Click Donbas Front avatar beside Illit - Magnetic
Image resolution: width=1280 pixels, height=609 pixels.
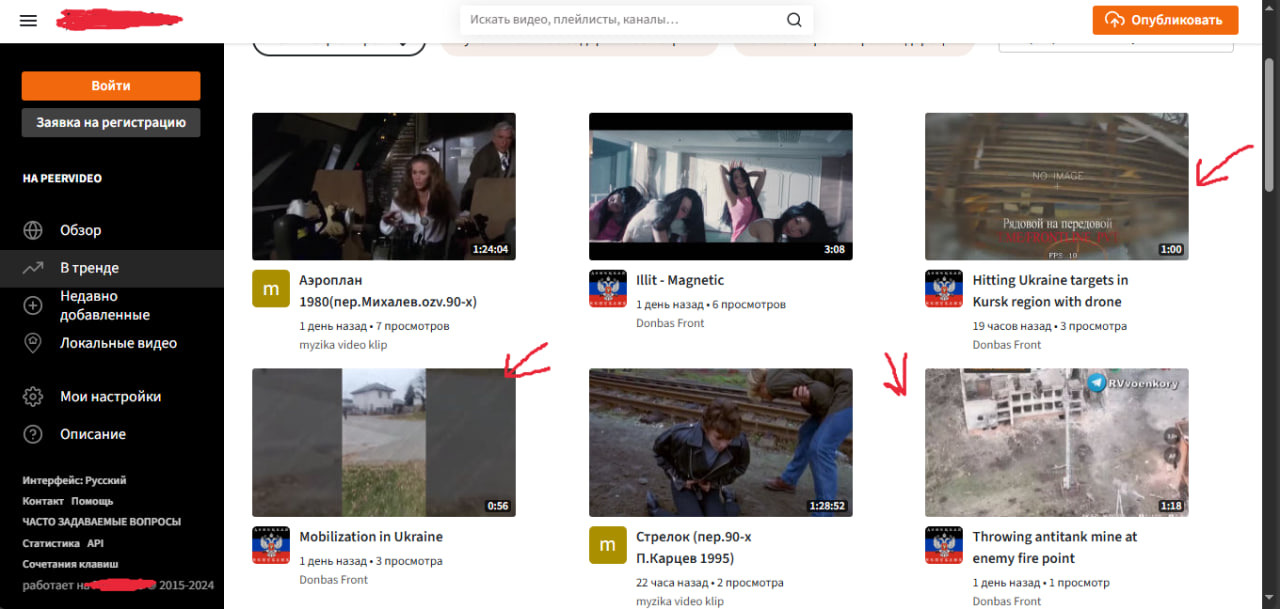pos(607,288)
